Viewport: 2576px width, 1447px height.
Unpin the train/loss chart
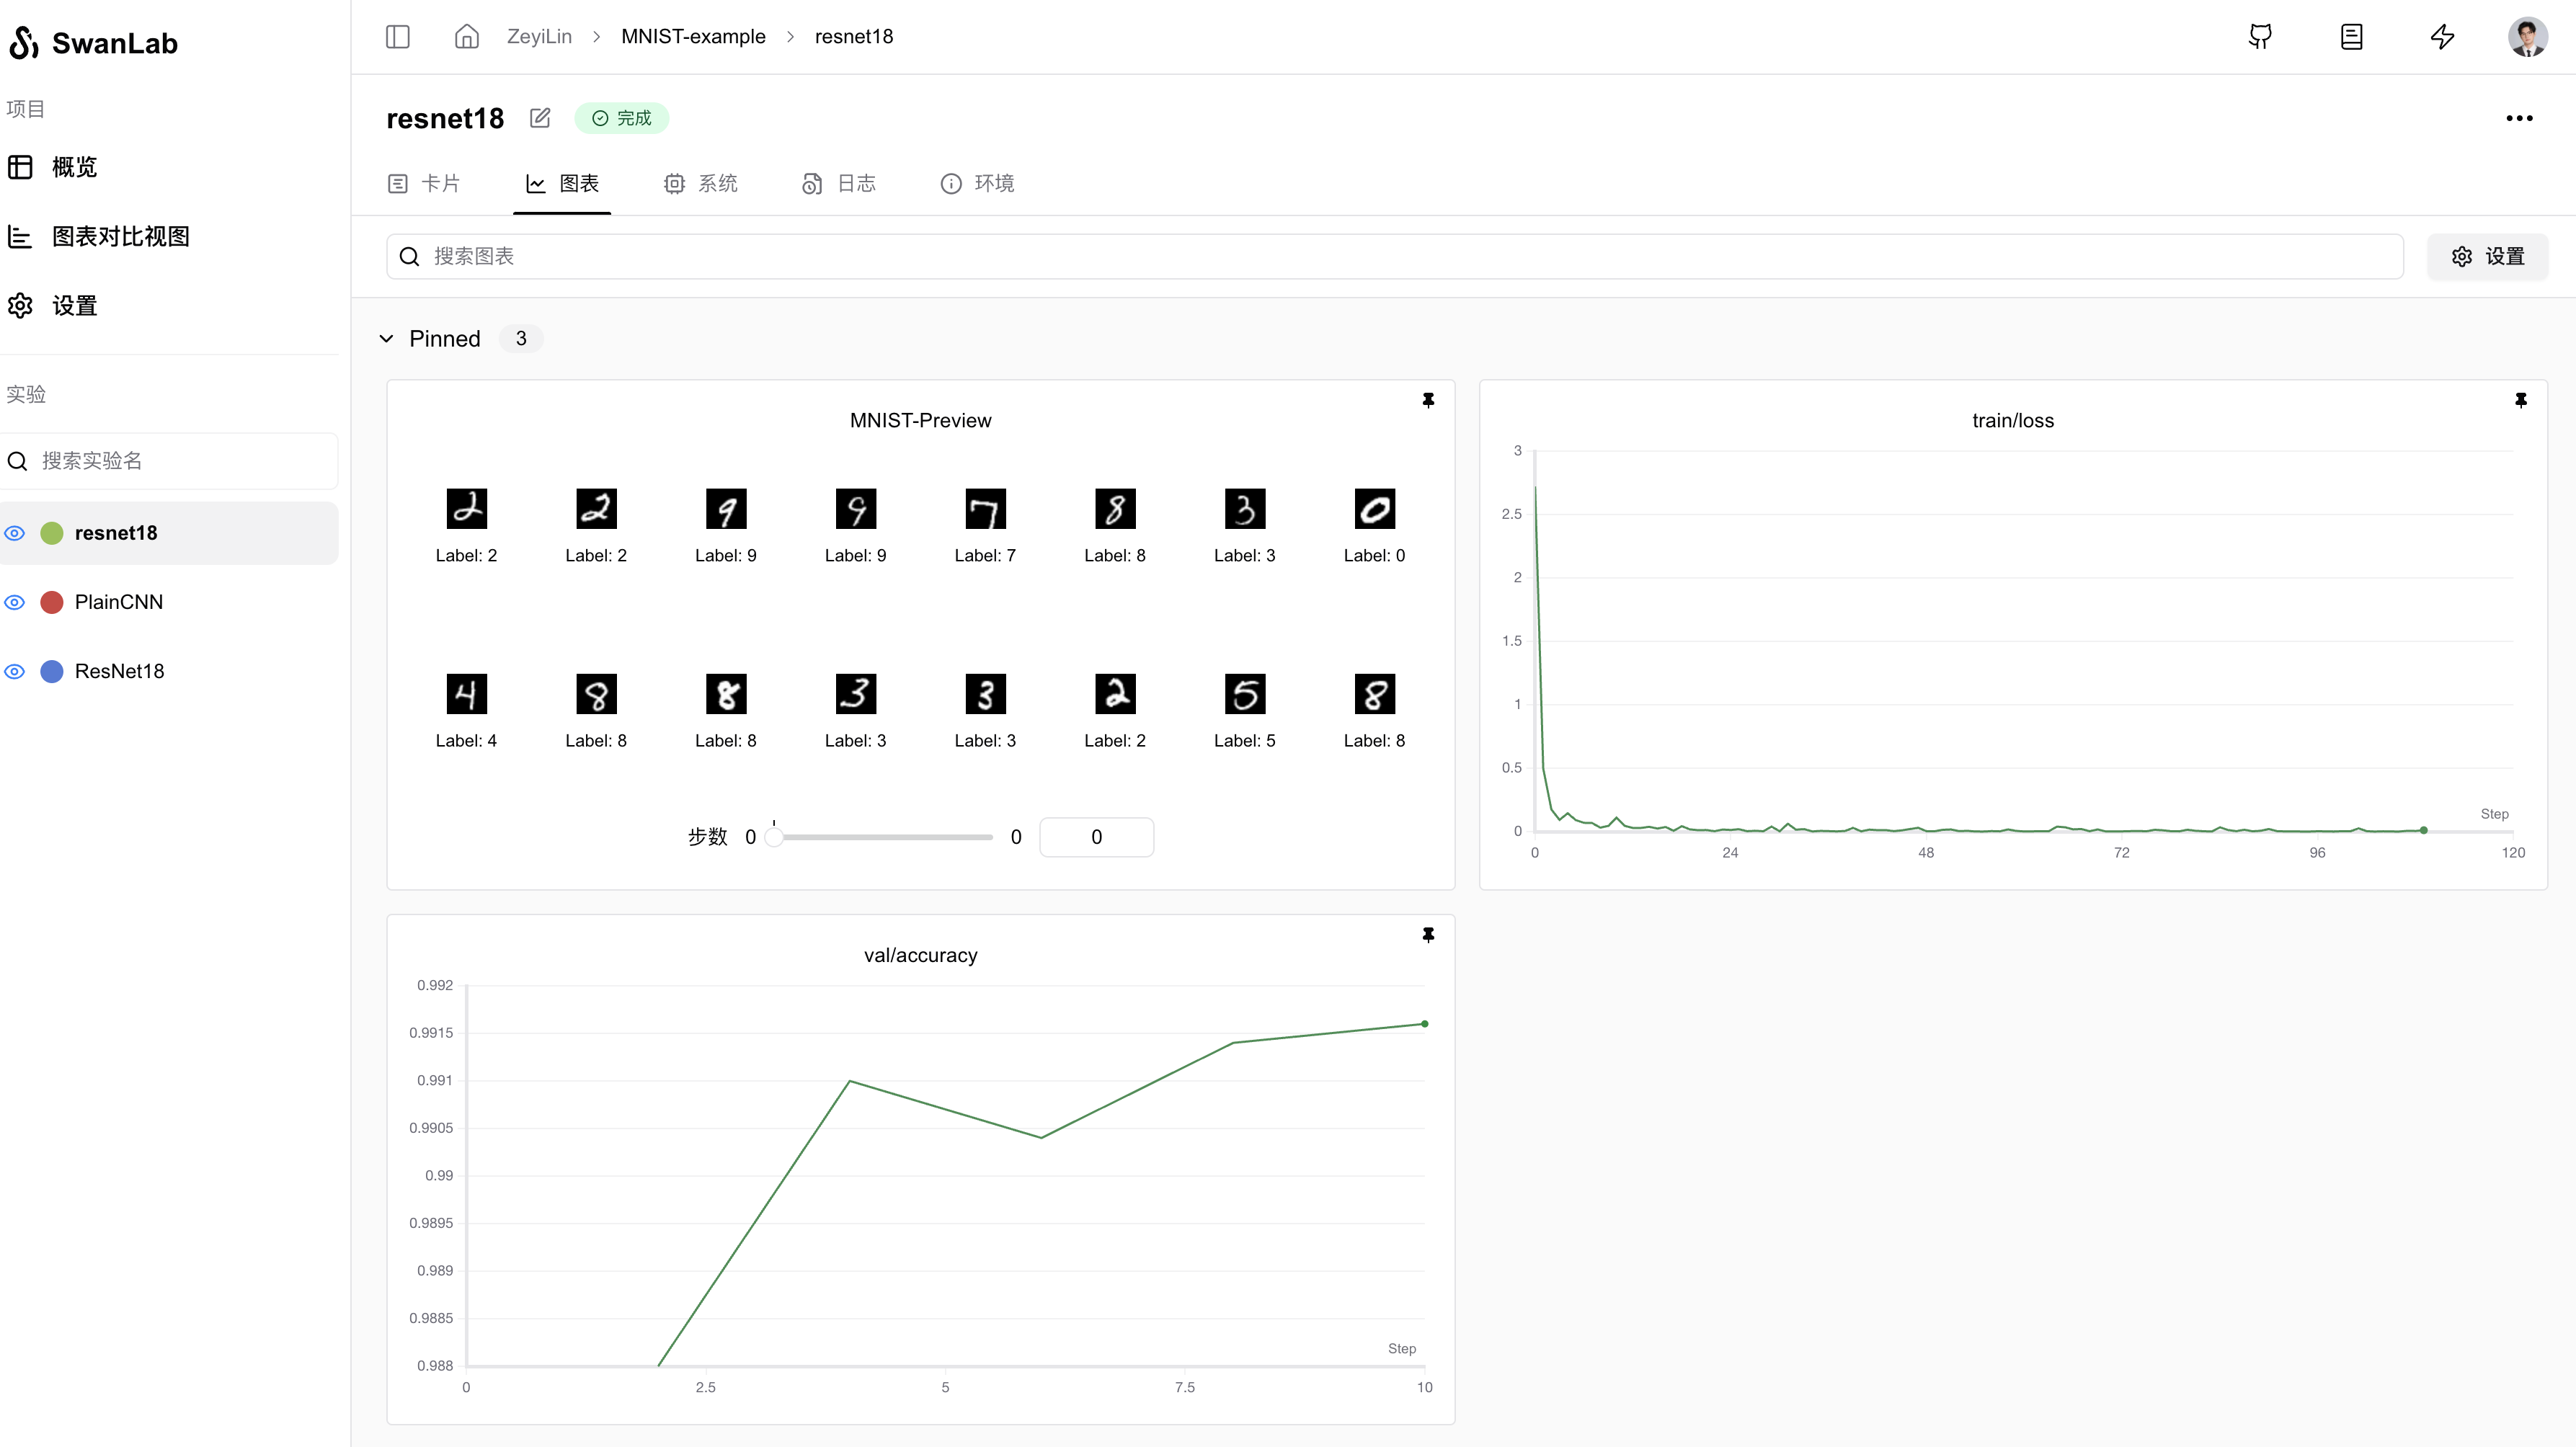pos(2520,400)
